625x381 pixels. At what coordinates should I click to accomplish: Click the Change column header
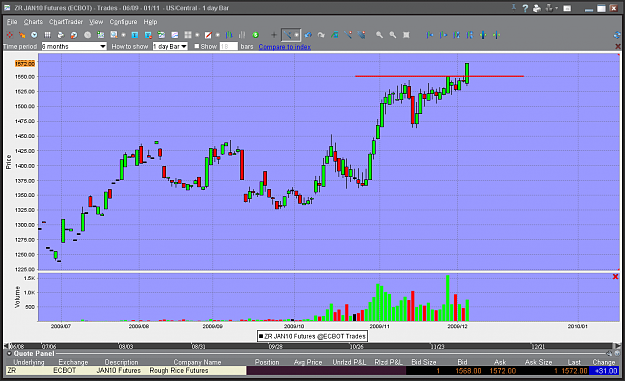pyautogui.click(x=603, y=362)
